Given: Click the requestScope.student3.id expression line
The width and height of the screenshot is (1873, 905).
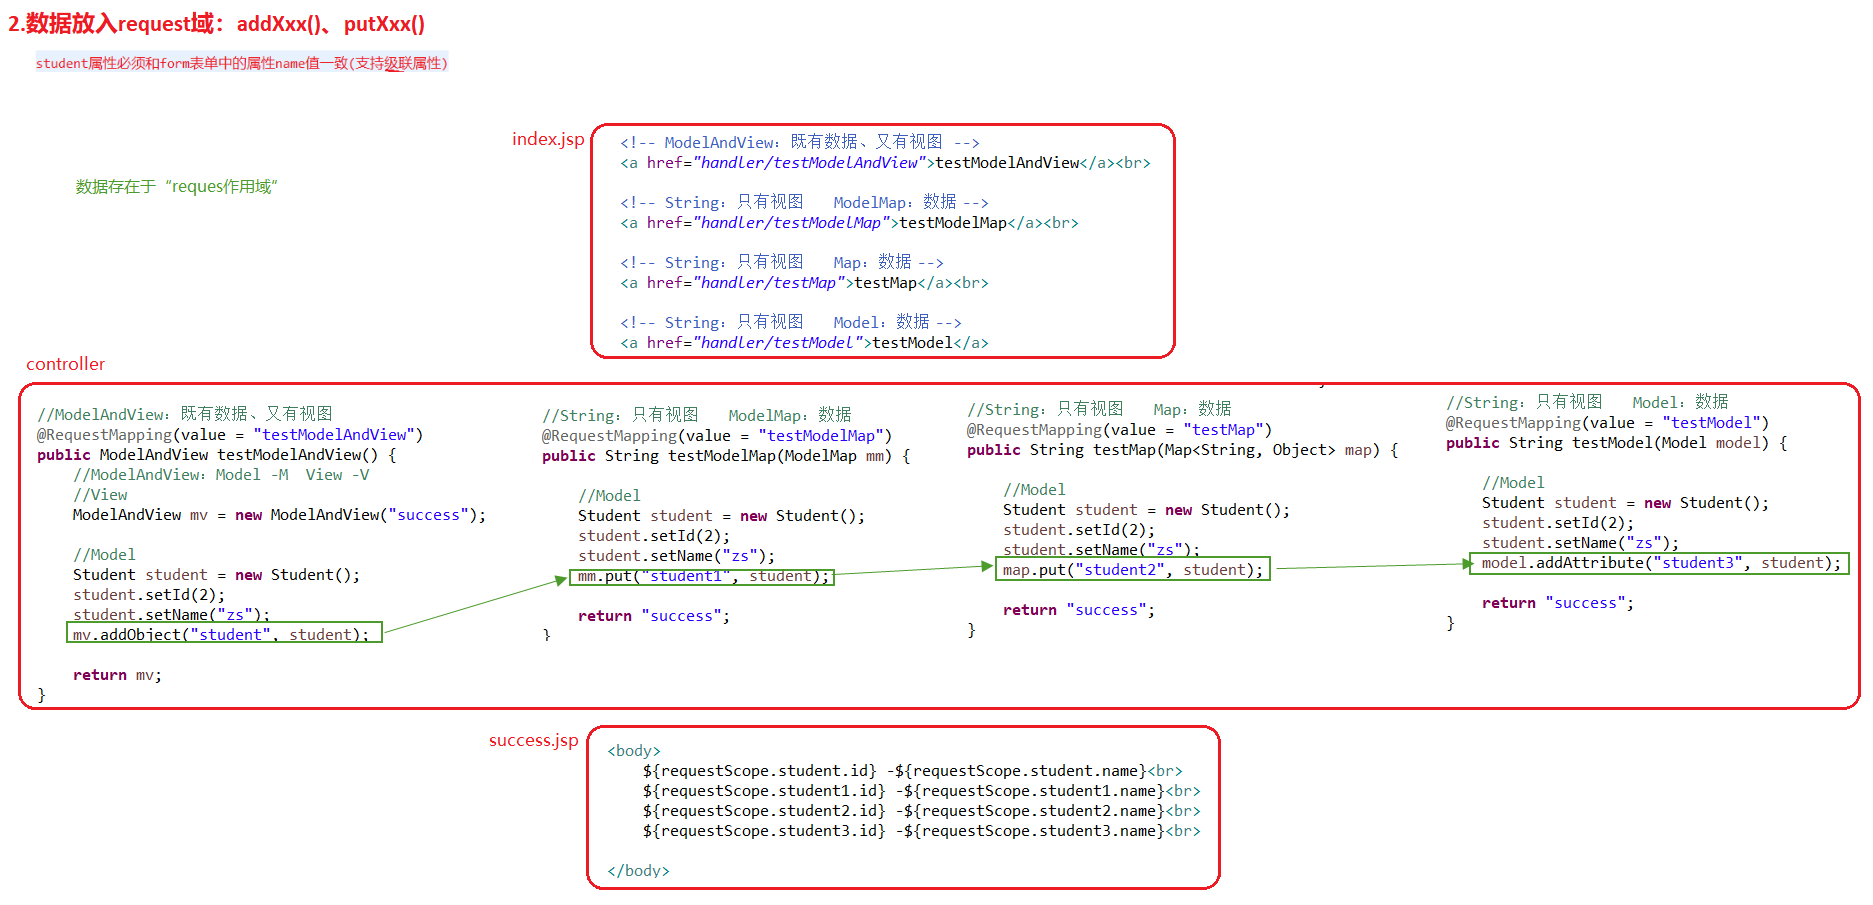Looking at the screenshot, I should point(920,831).
